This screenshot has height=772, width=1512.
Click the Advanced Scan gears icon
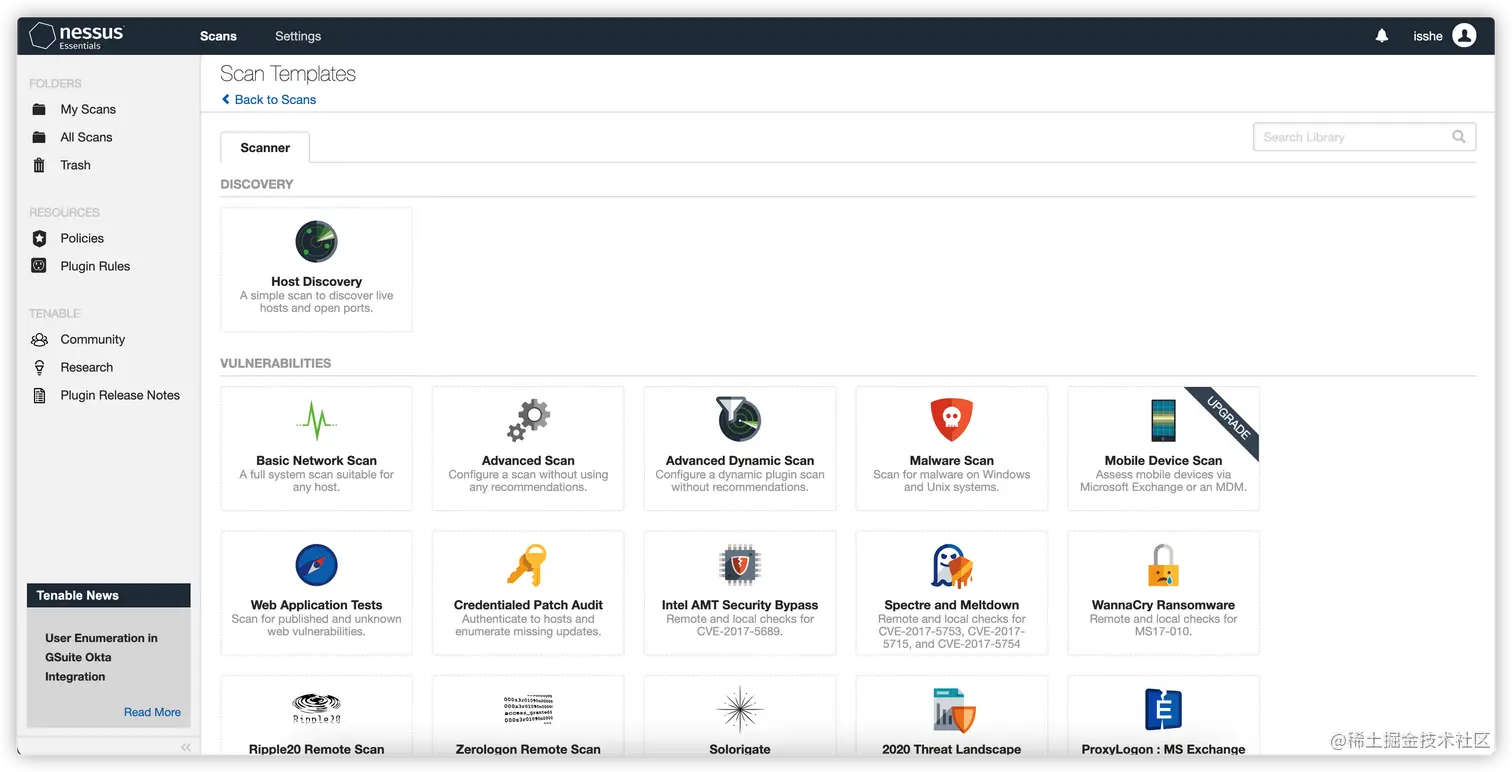pyautogui.click(x=528, y=420)
